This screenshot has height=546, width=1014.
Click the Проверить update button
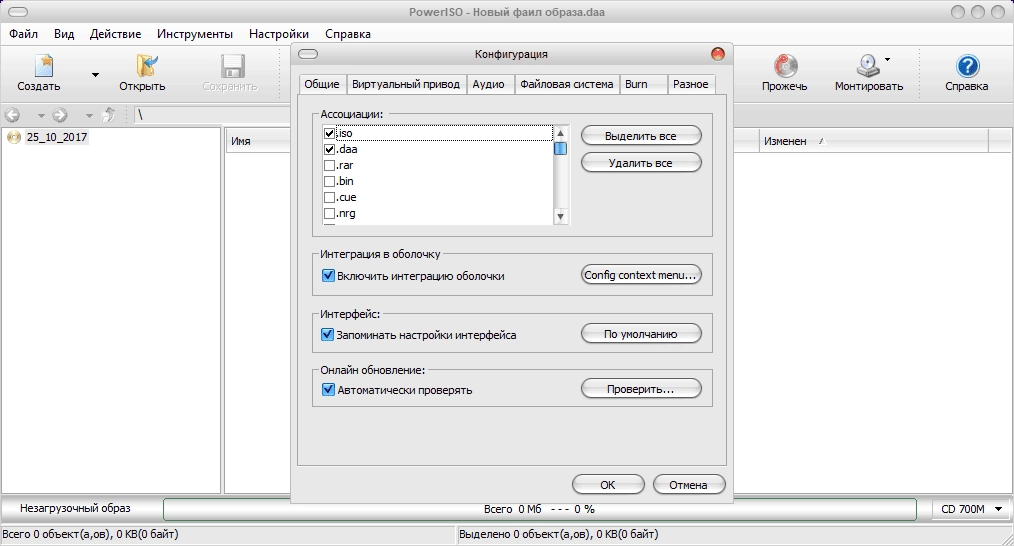tap(641, 389)
